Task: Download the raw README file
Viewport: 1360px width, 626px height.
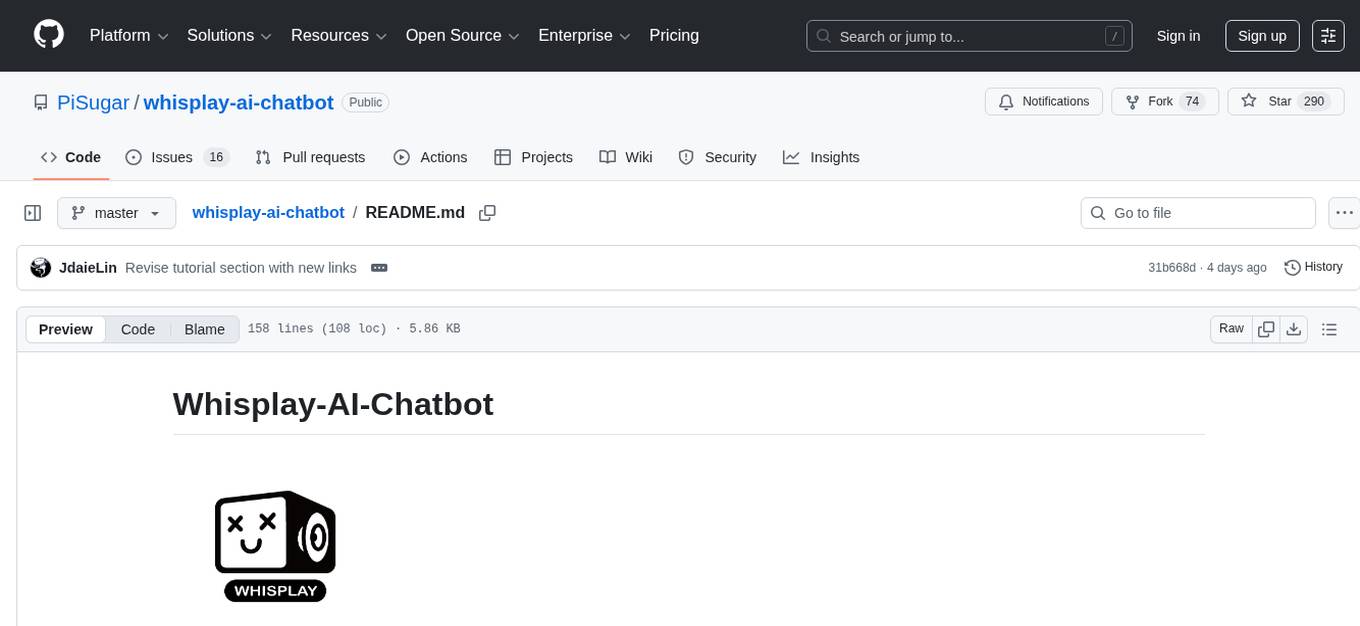Action: [1294, 328]
